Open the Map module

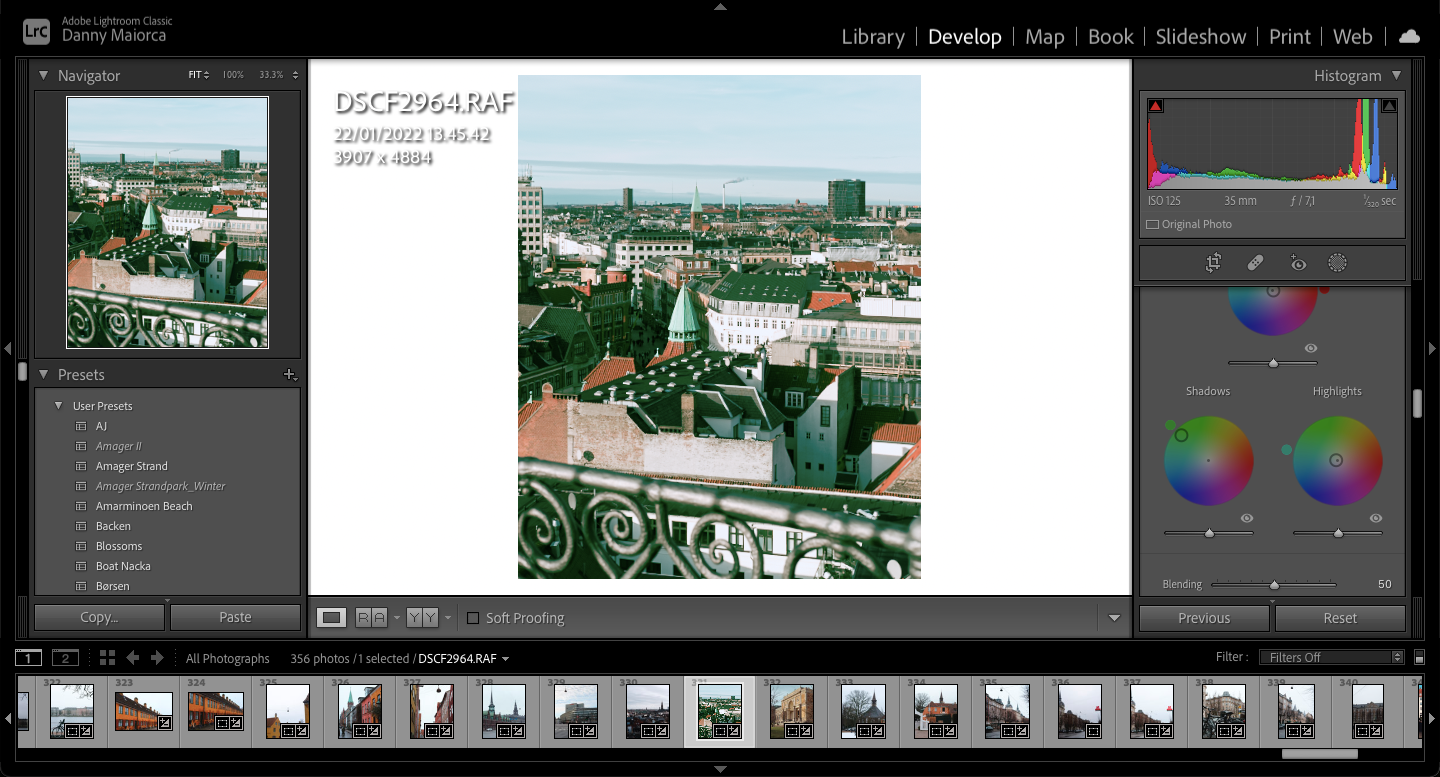click(x=1044, y=36)
